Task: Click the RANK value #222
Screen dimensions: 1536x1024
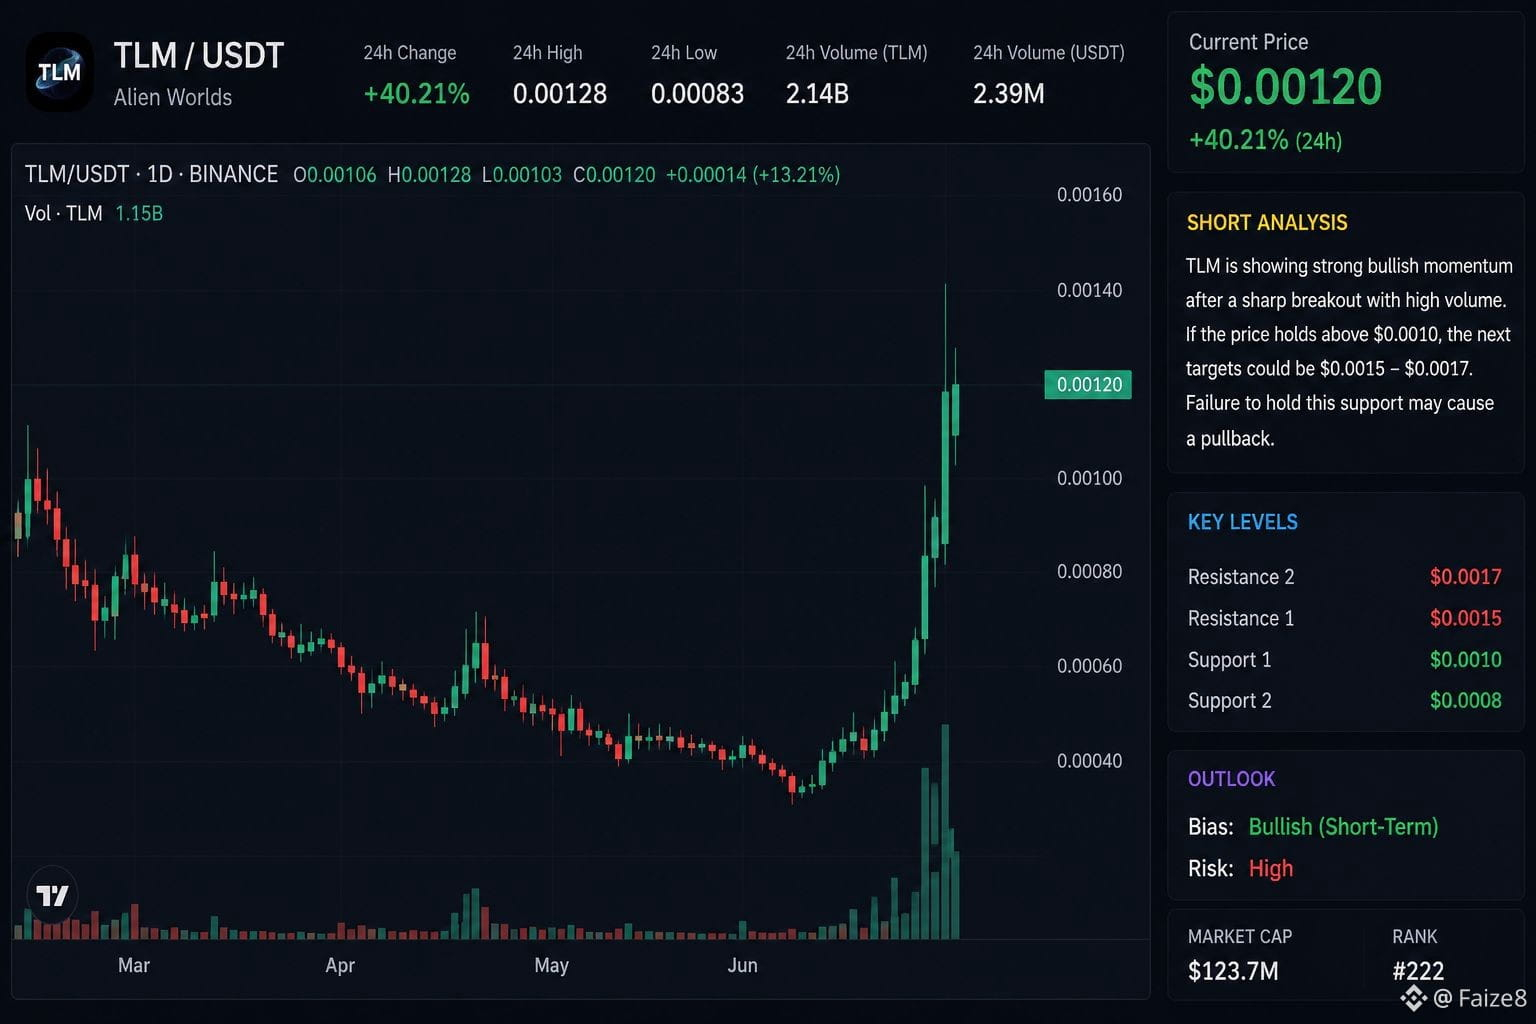Action: (1418, 971)
